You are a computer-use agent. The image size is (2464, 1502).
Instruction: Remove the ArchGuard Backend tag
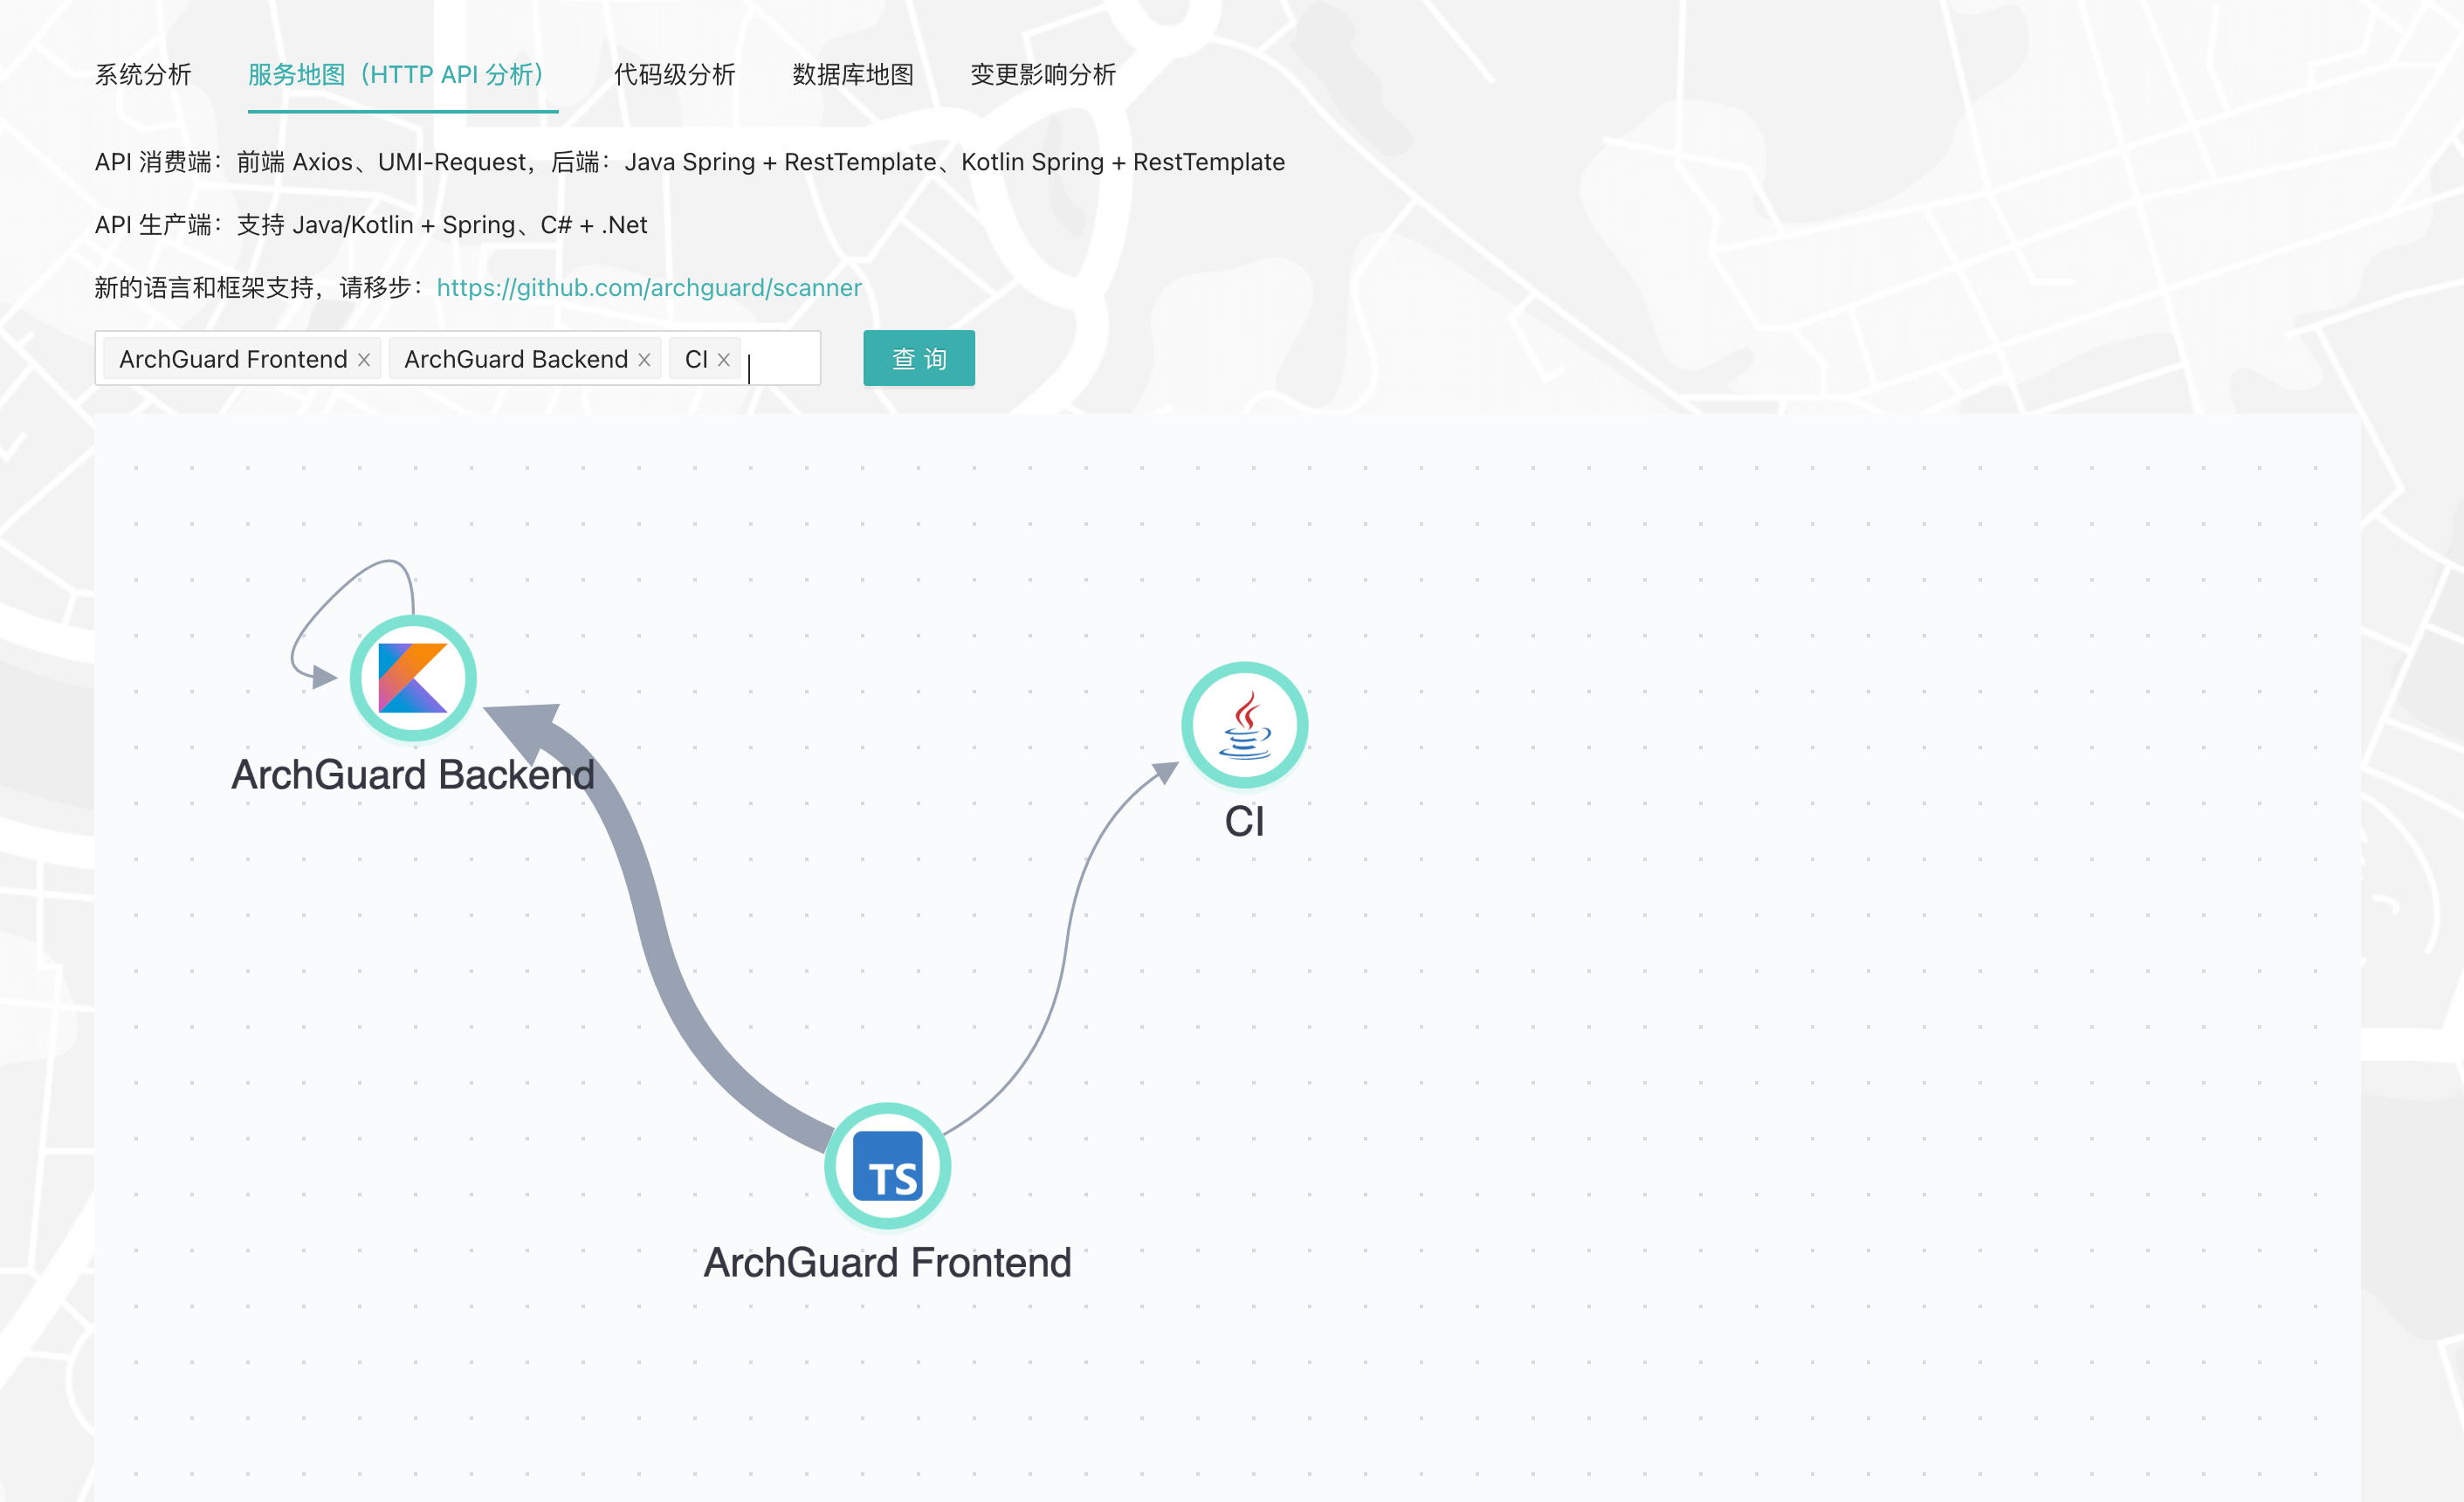644,360
